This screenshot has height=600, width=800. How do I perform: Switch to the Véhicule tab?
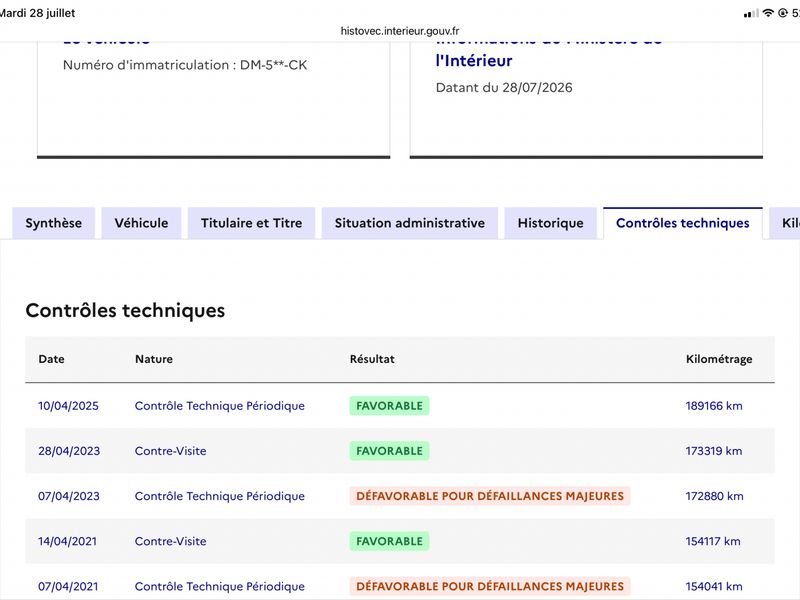(141, 223)
